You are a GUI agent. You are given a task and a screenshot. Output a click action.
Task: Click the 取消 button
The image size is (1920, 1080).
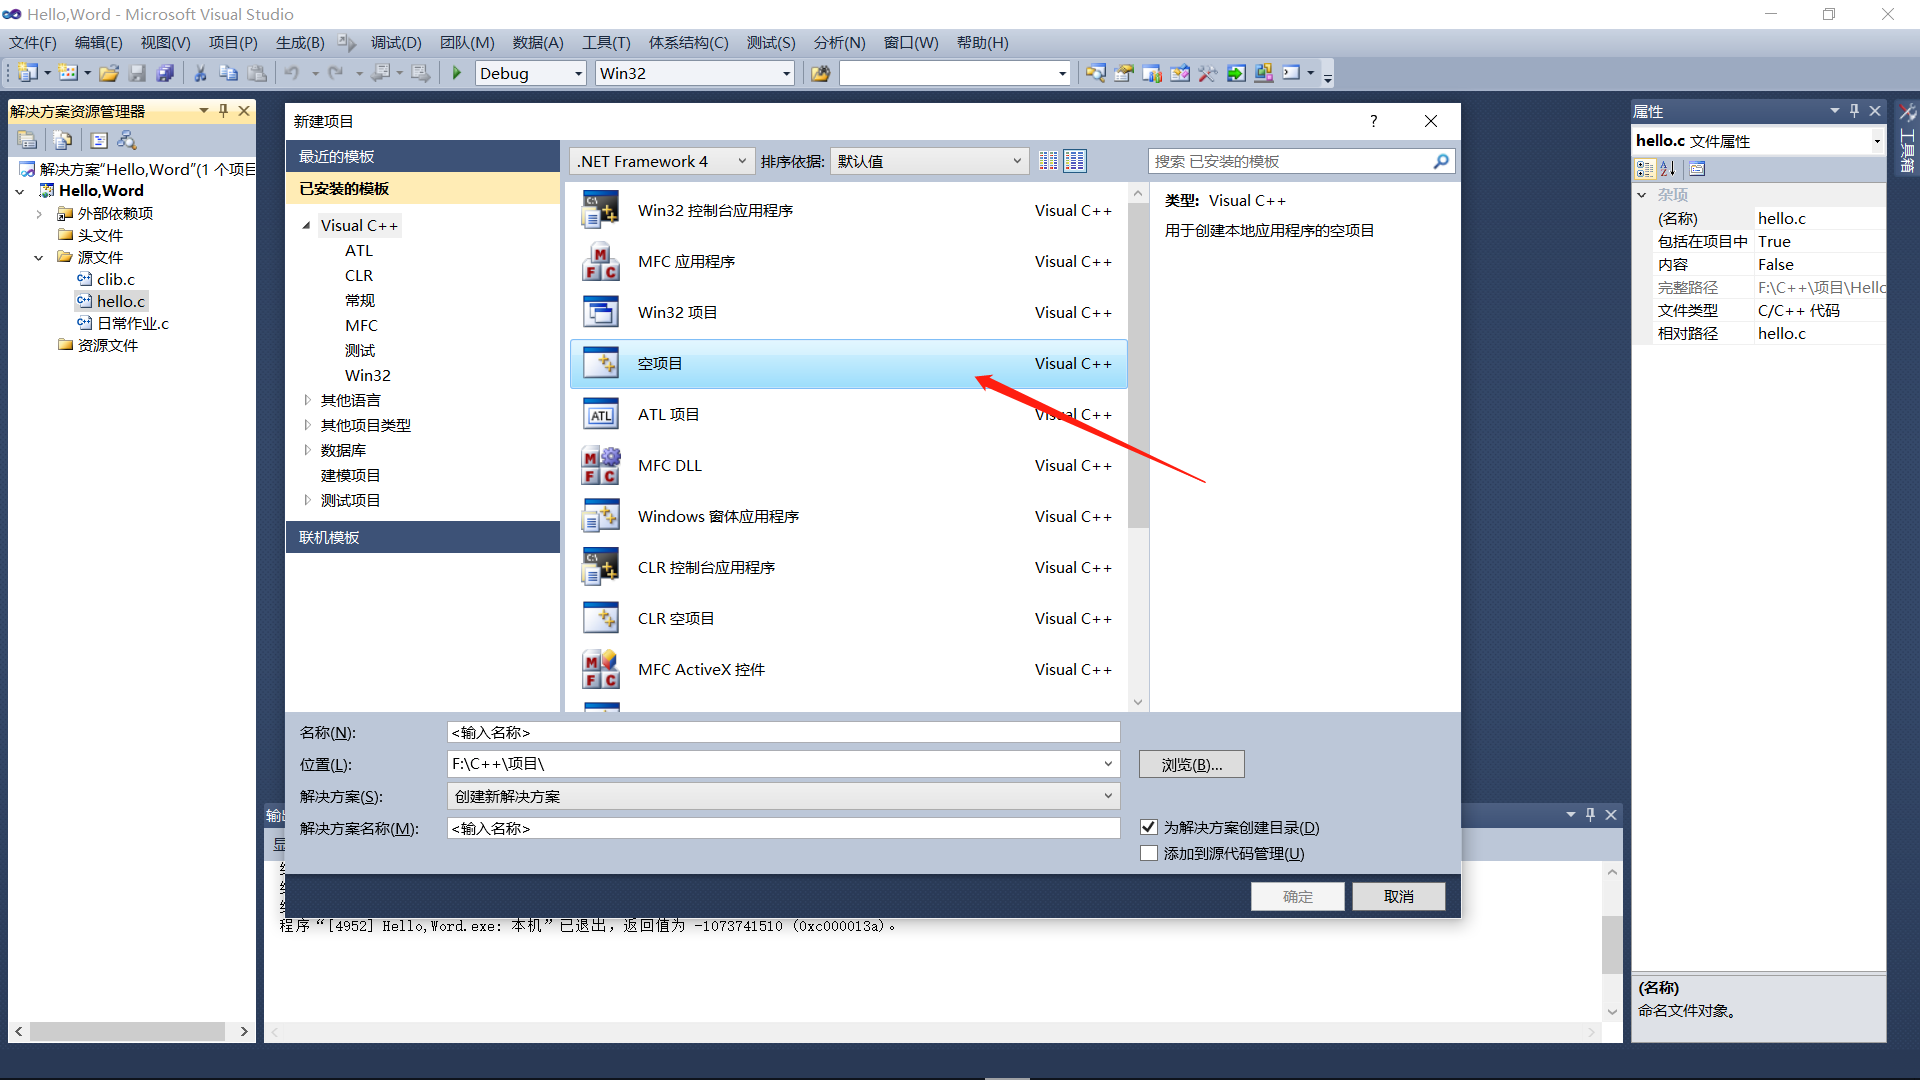(1399, 896)
